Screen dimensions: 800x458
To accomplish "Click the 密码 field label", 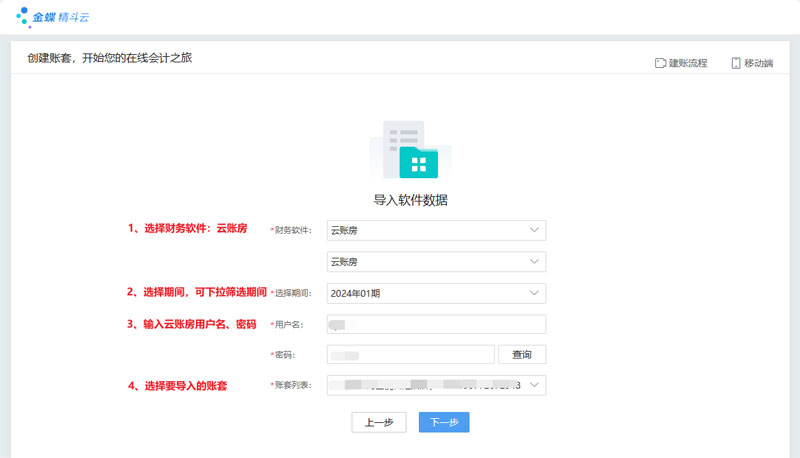I will click(283, 355).
